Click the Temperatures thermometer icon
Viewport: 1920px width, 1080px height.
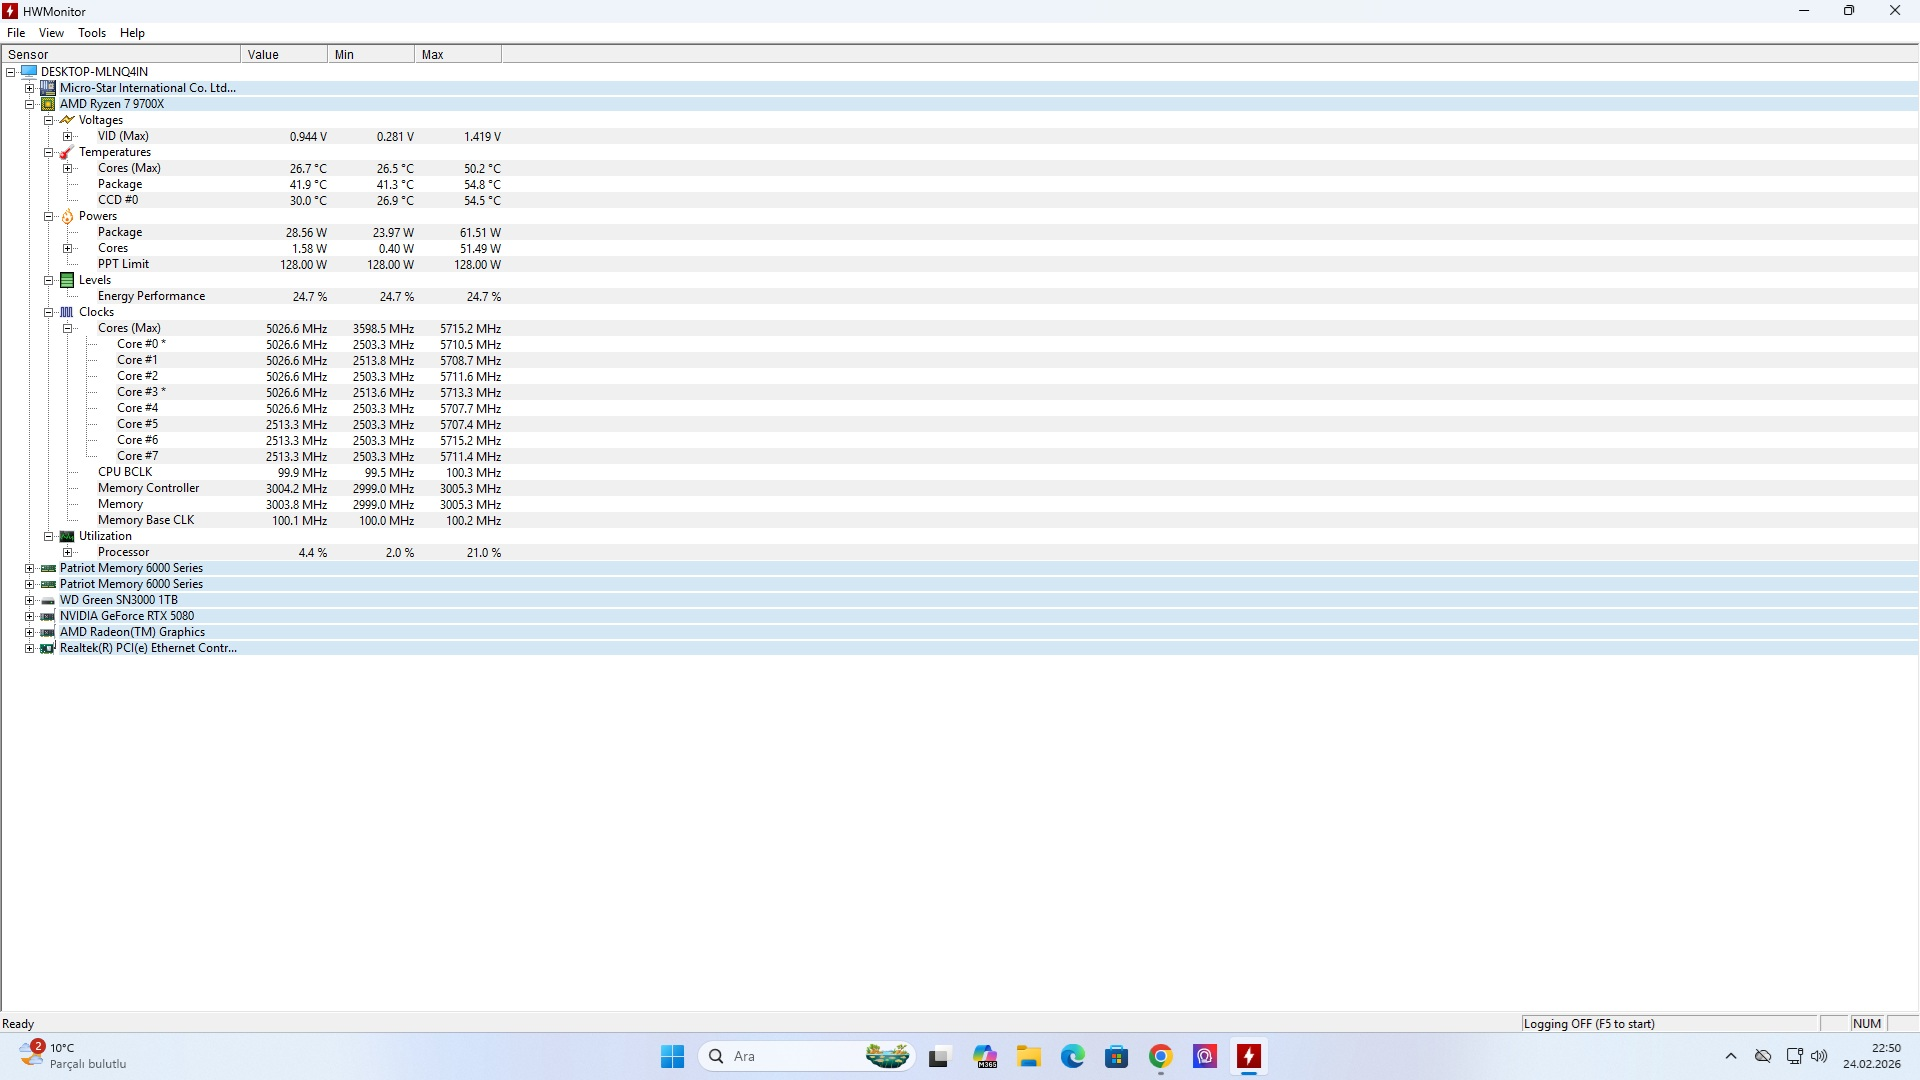(67, 152)
